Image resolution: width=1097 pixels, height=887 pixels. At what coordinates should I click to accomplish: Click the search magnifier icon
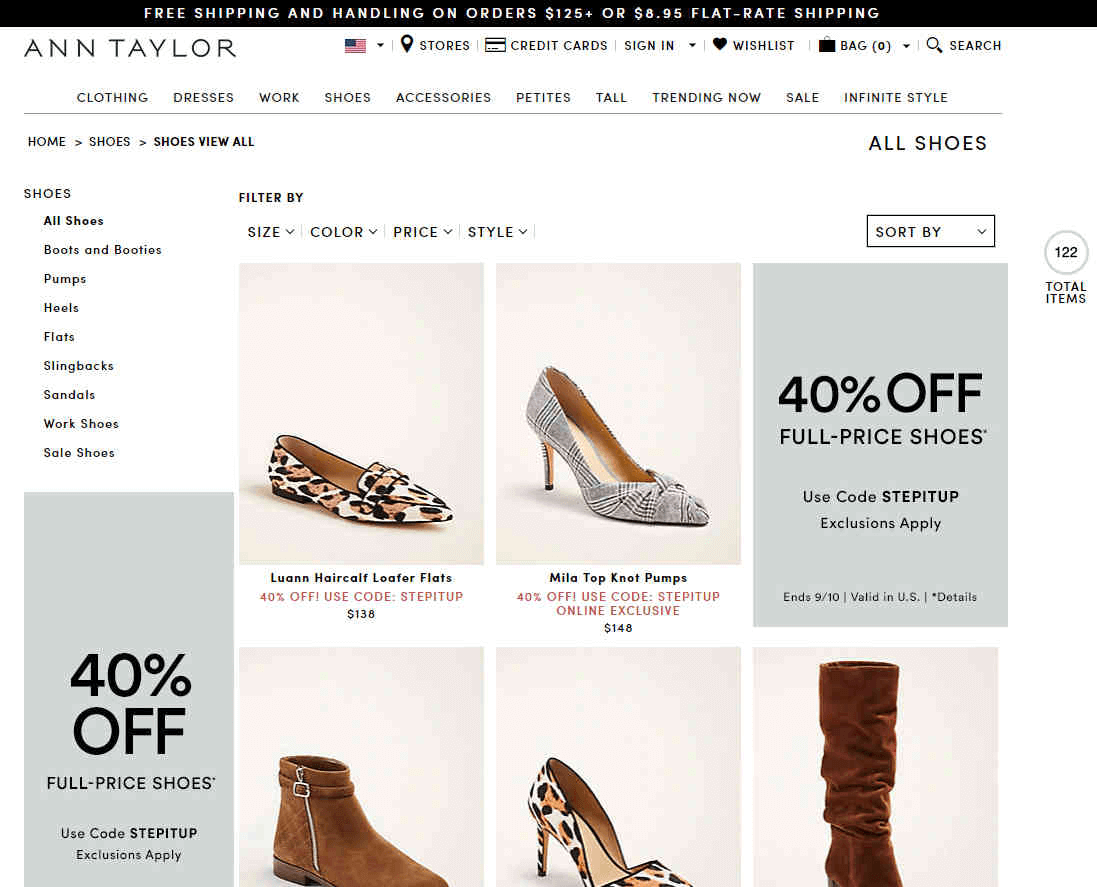point(934,45)
